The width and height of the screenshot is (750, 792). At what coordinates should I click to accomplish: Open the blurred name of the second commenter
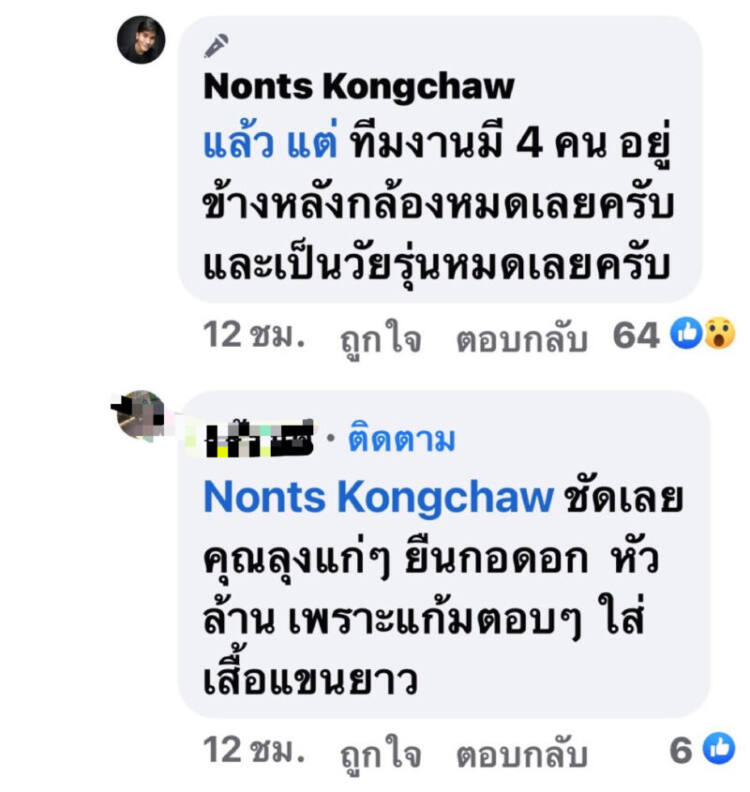259,438
